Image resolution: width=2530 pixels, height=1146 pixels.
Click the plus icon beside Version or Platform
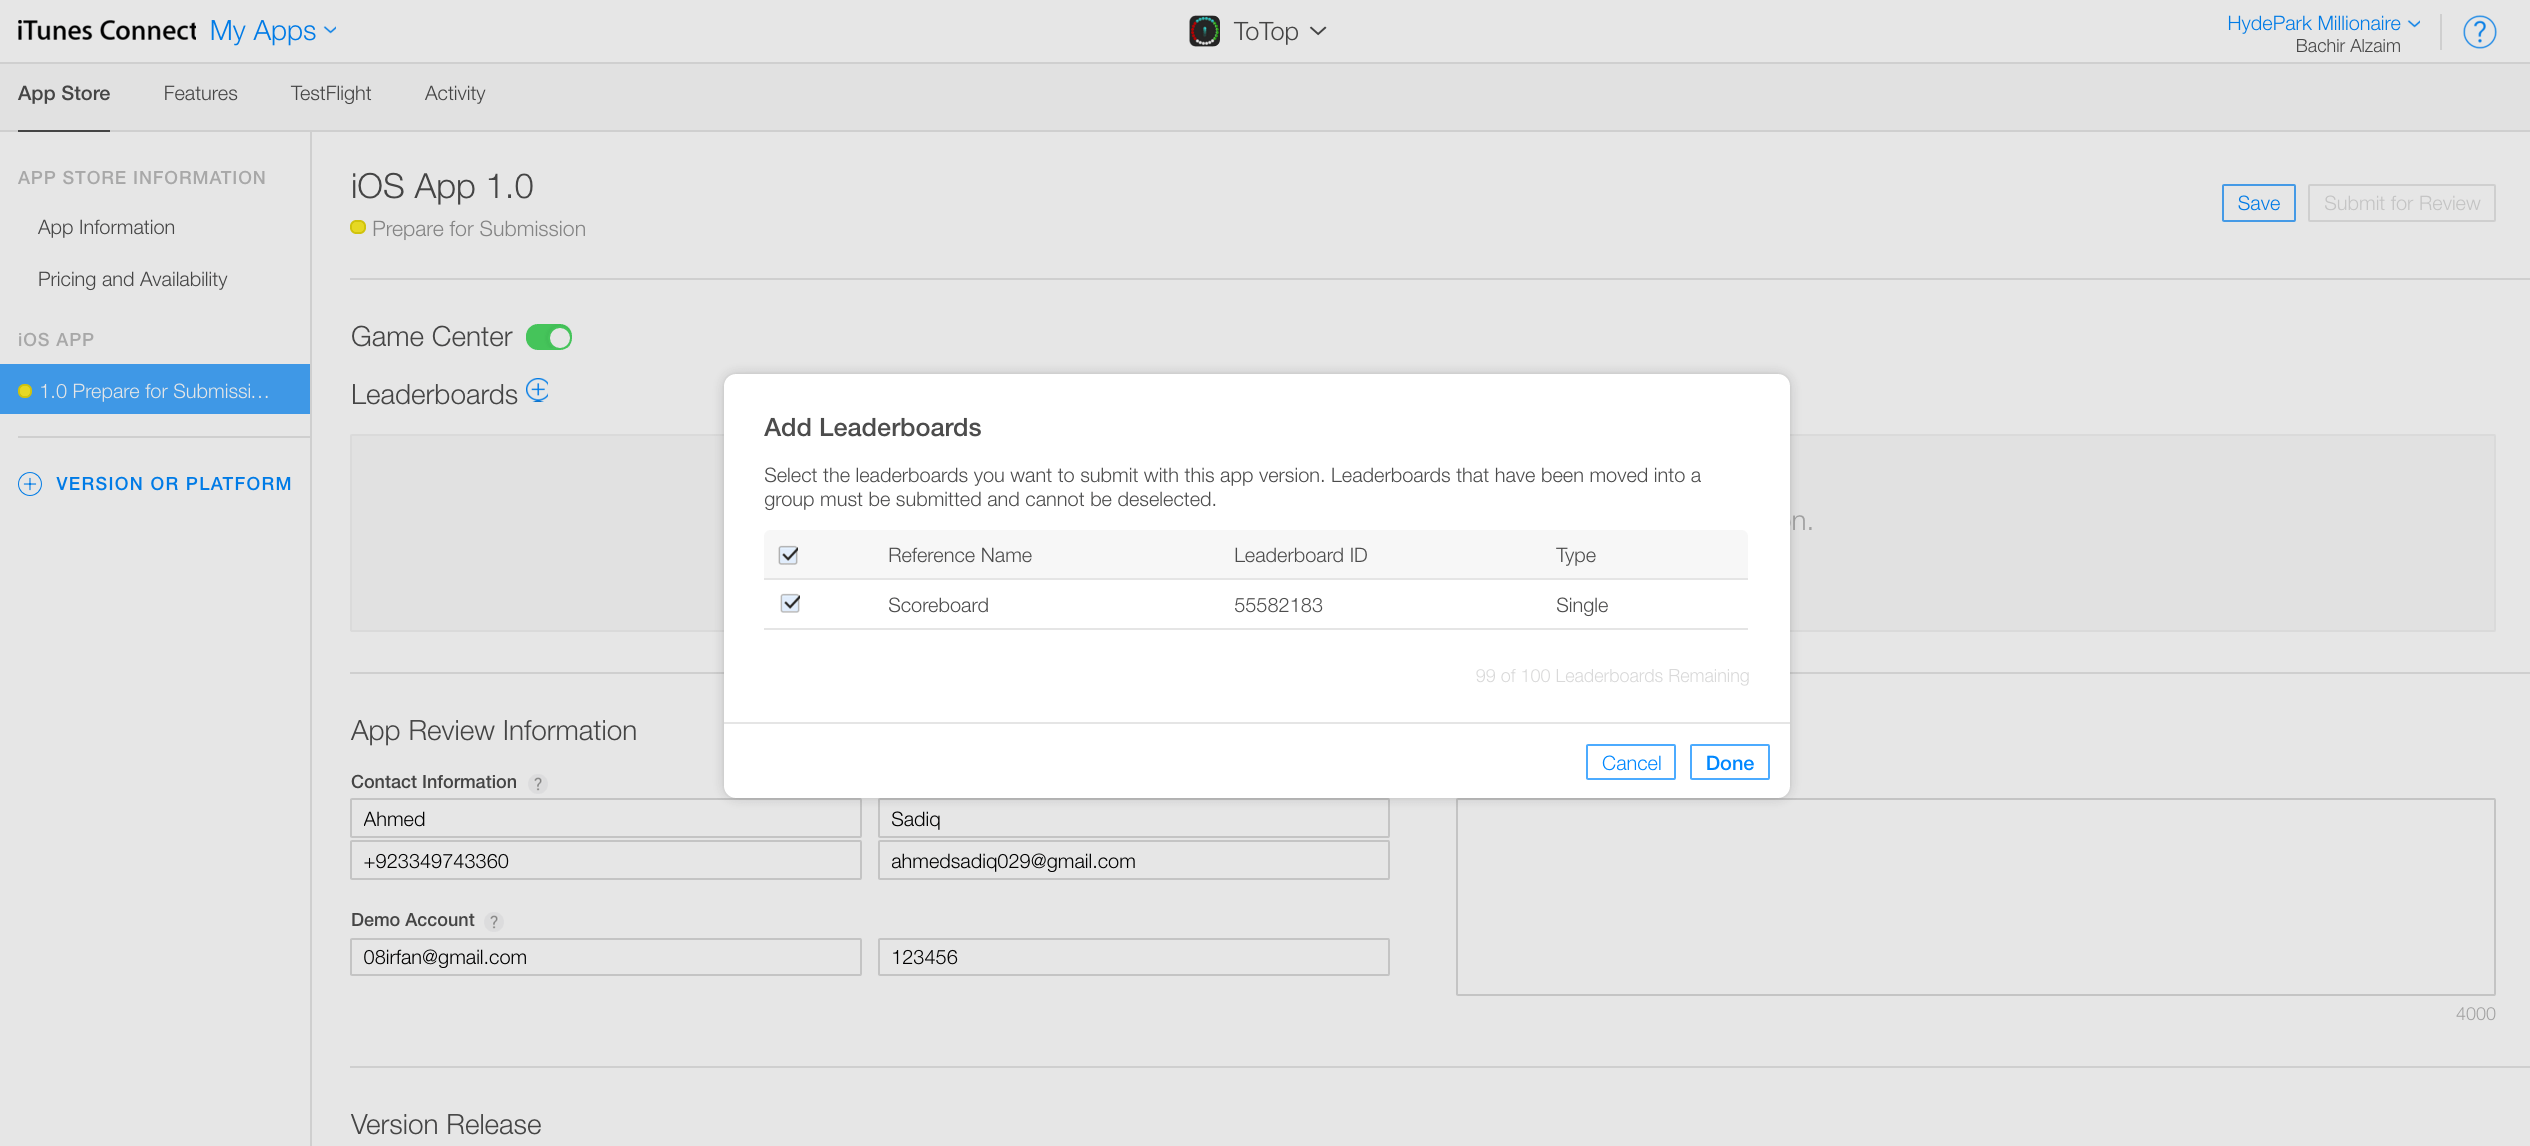(30, 484)
